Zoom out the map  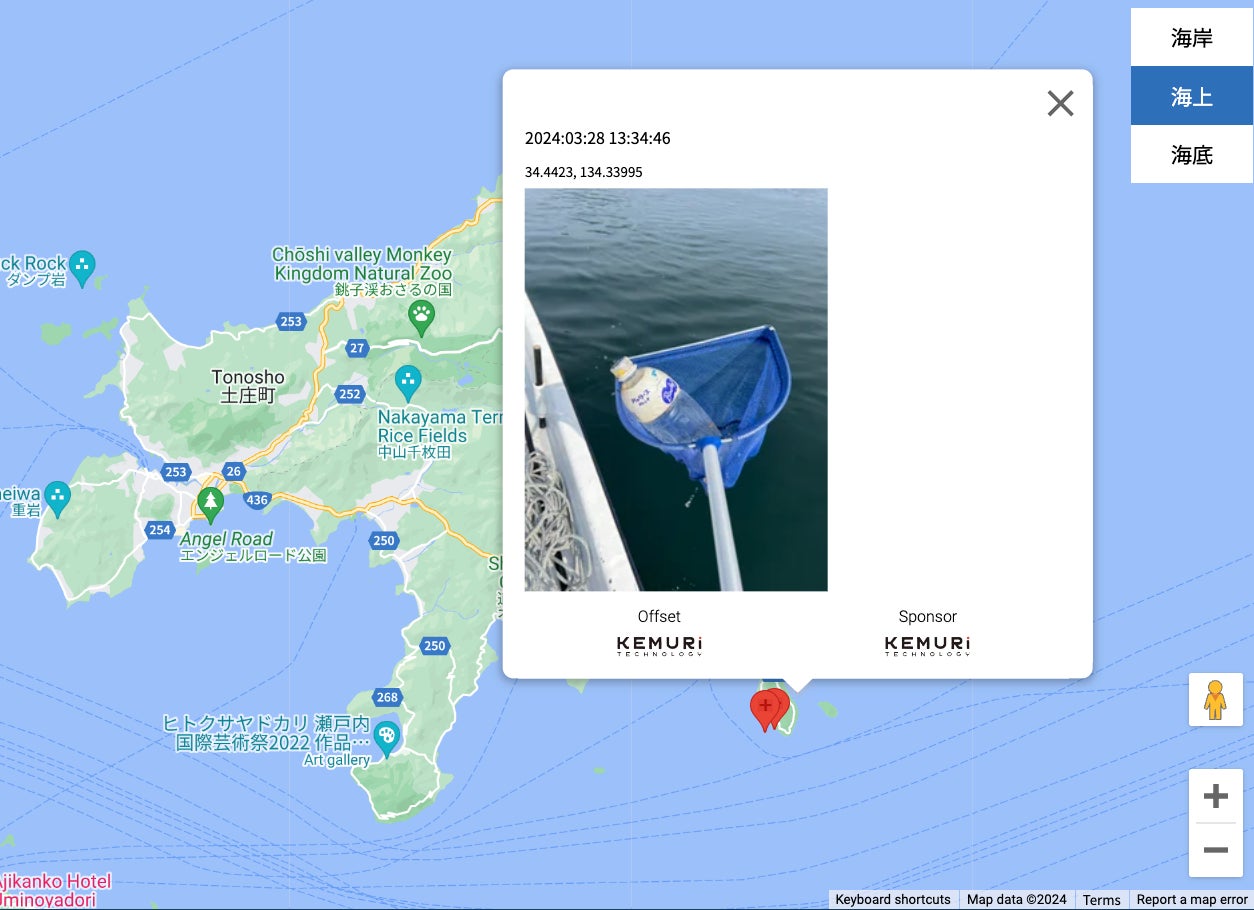pyautogui.click(x=1215, y=850)
